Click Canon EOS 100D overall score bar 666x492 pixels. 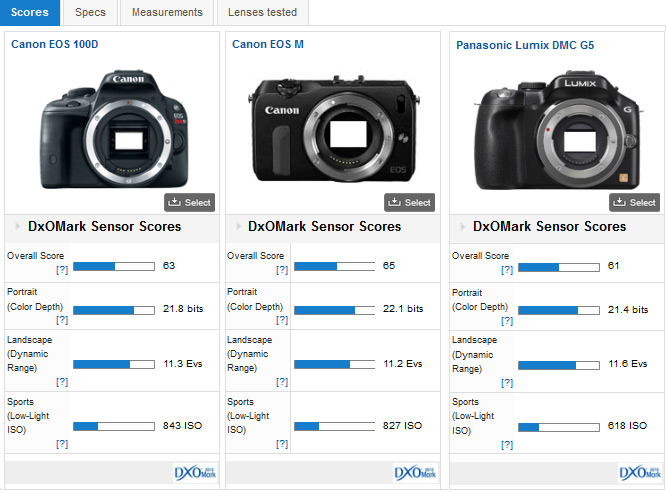click(114, 266)
